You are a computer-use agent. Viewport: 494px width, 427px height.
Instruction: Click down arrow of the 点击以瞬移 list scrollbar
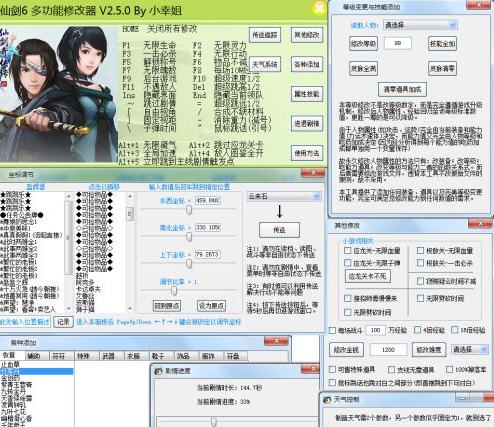130,308
